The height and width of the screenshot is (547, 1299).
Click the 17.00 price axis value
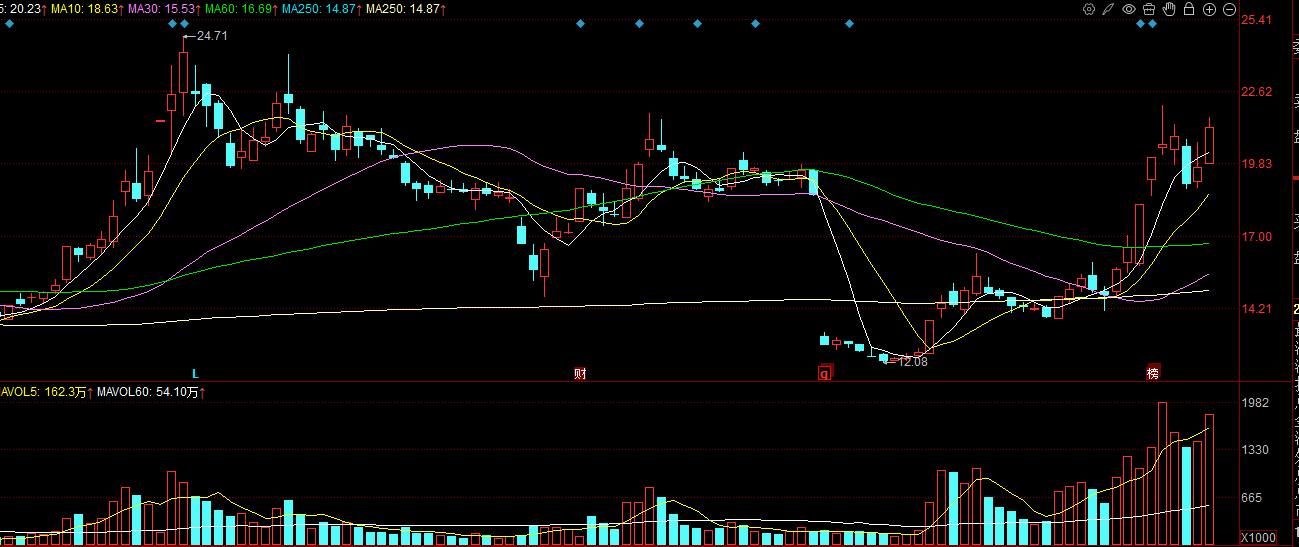coord(1255,237)
